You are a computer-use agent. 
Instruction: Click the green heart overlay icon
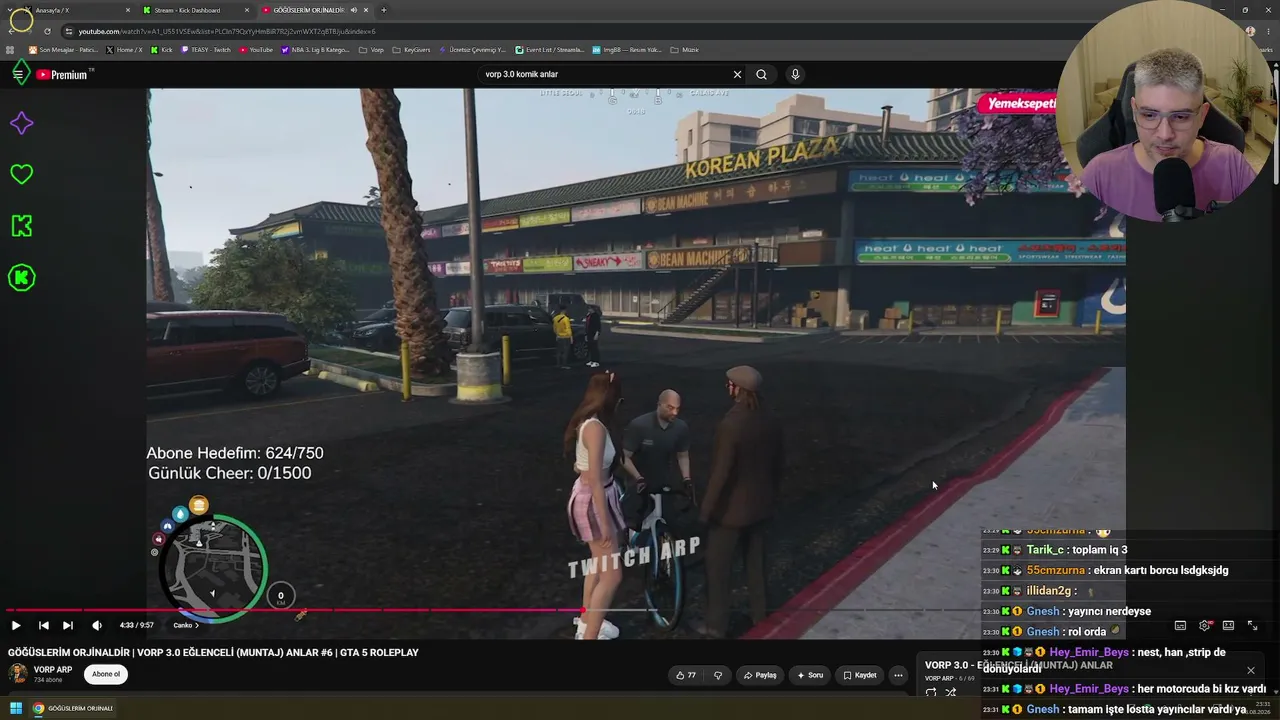(21, 174)
